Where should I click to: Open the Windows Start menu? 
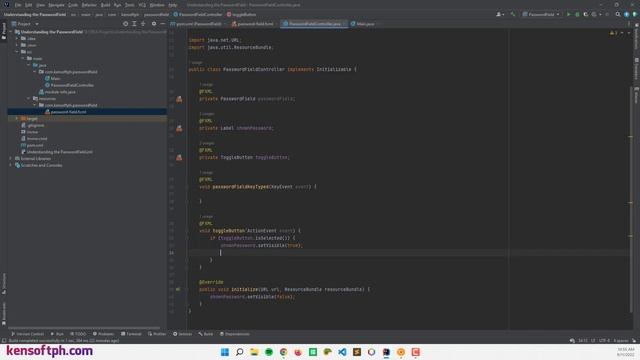coord(225,352)
